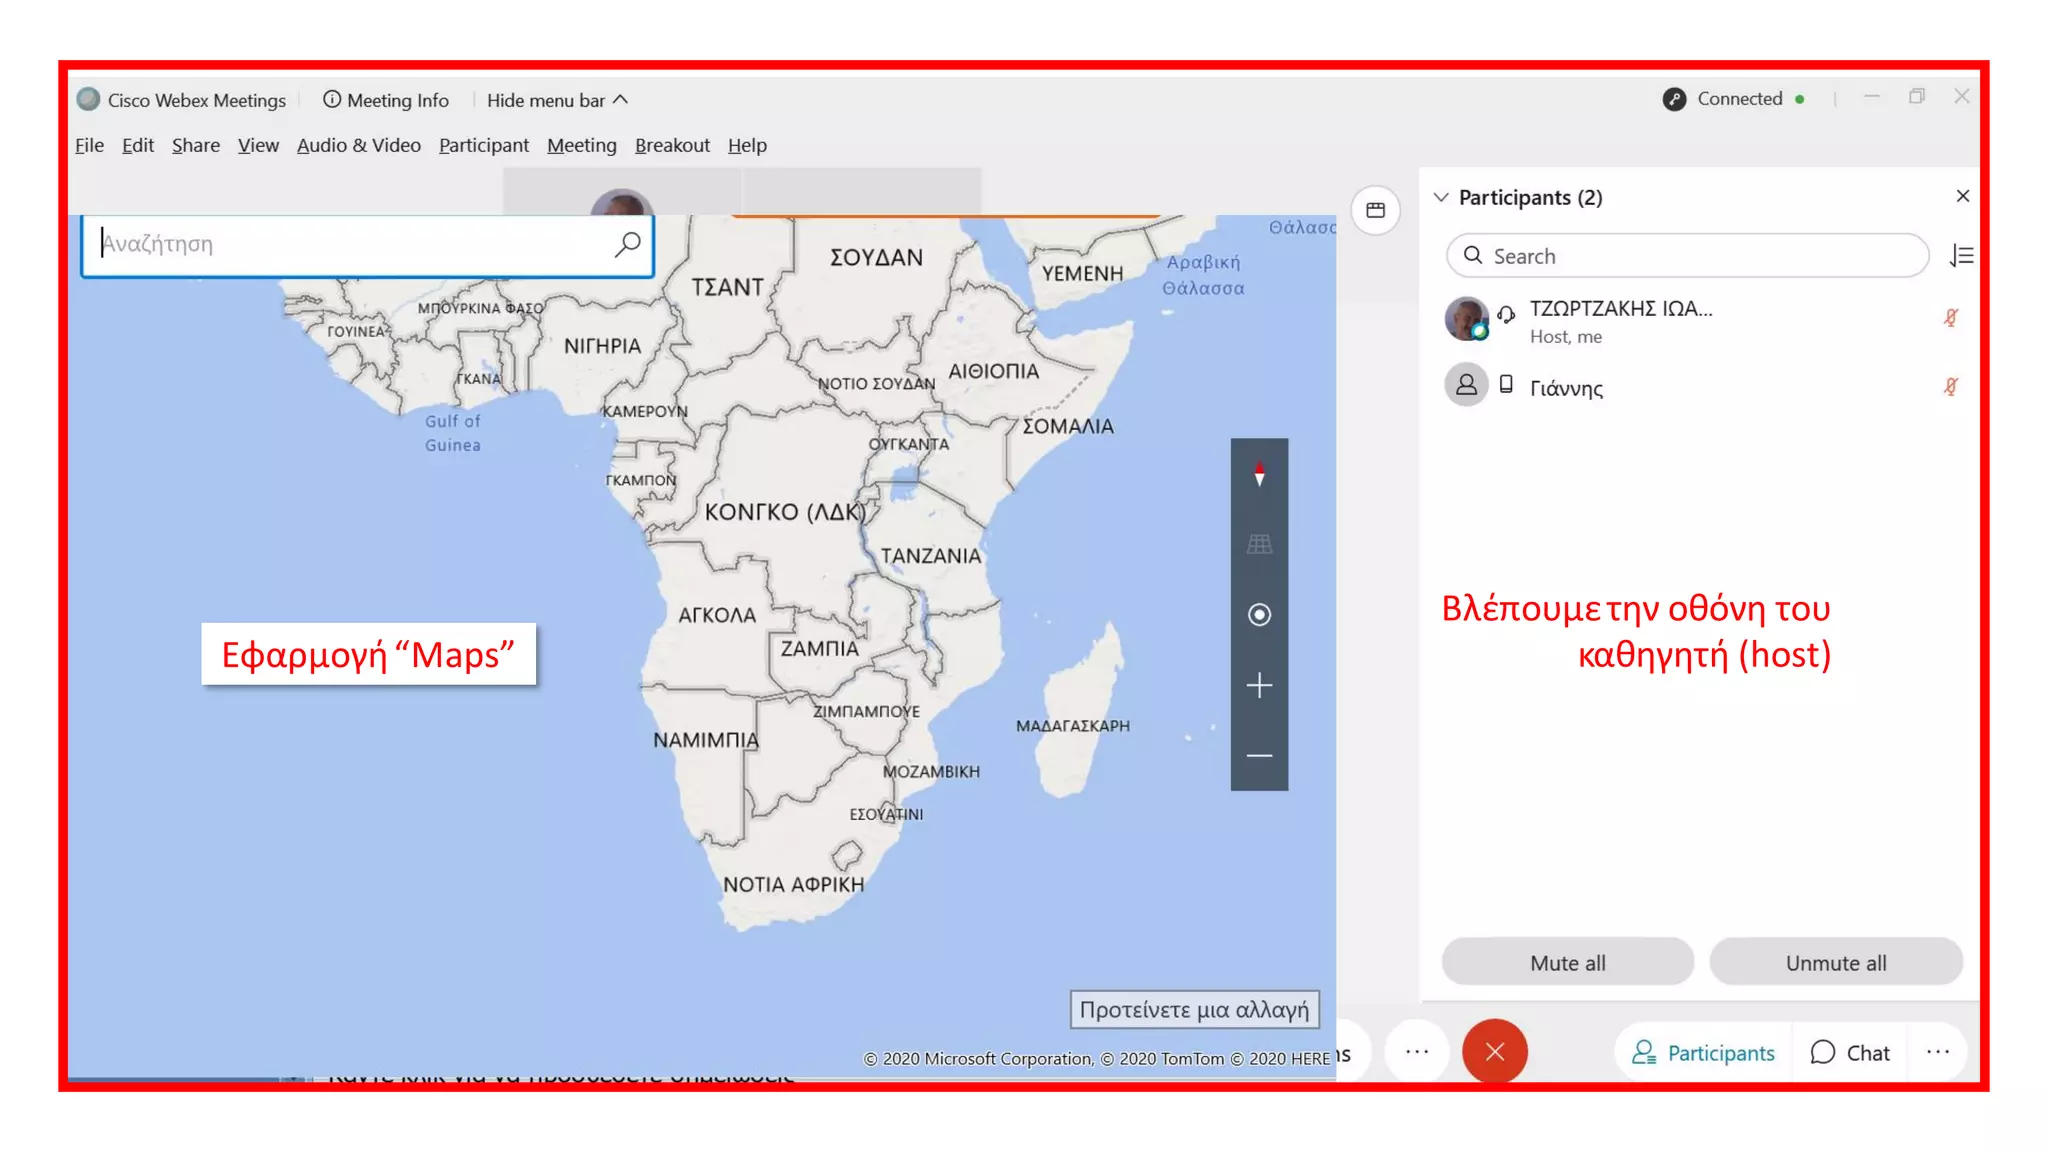This screenshot has height=1152, width=2048.
Task: Open the Audio & Video menu
Action: coord(358,145)
